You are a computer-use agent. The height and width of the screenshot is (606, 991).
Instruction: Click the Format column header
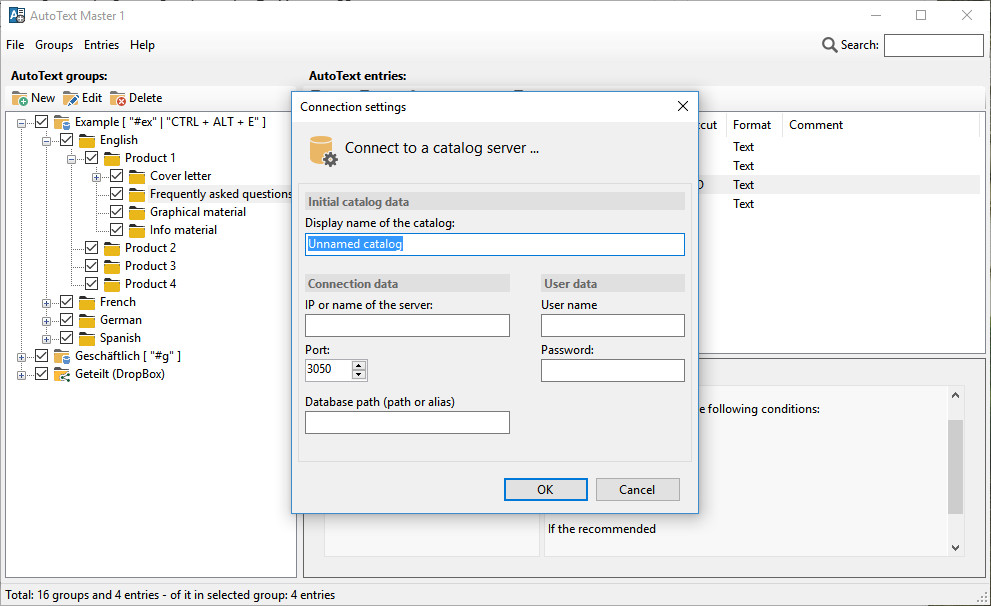pyautogui.click(x=753, y=125)
